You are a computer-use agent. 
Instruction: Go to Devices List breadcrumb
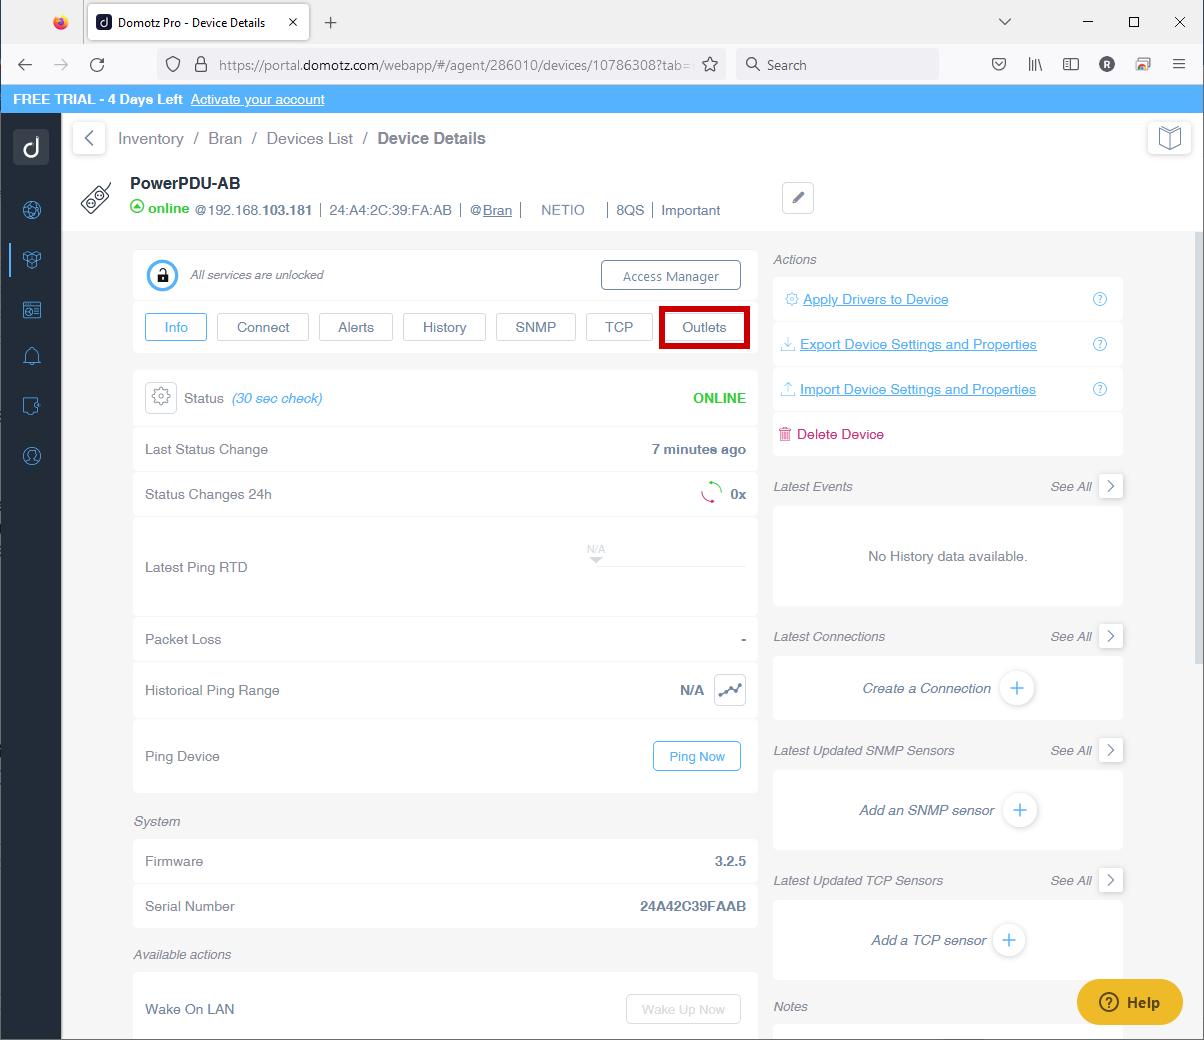point(310,138)
